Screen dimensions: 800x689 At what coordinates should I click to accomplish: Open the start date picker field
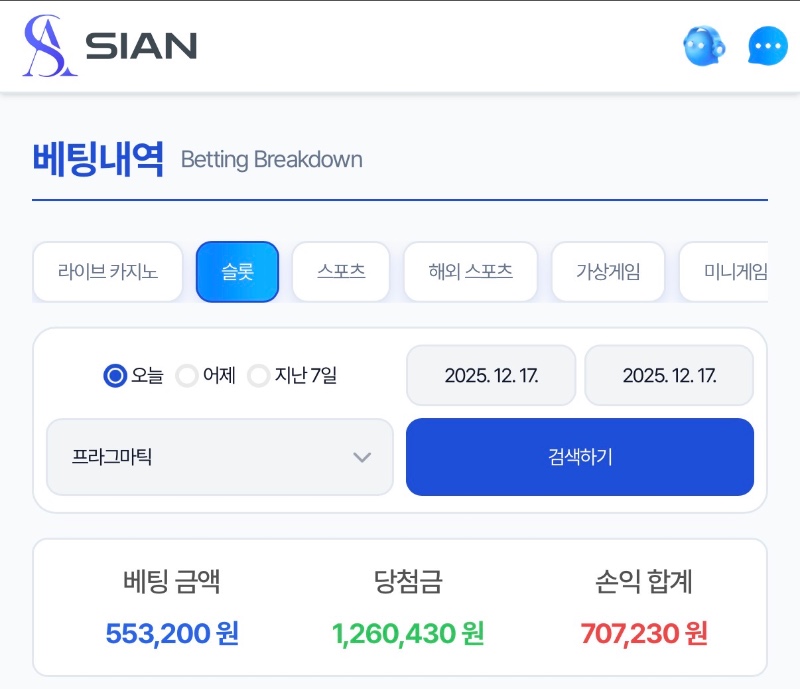click(x=491, y=376)
